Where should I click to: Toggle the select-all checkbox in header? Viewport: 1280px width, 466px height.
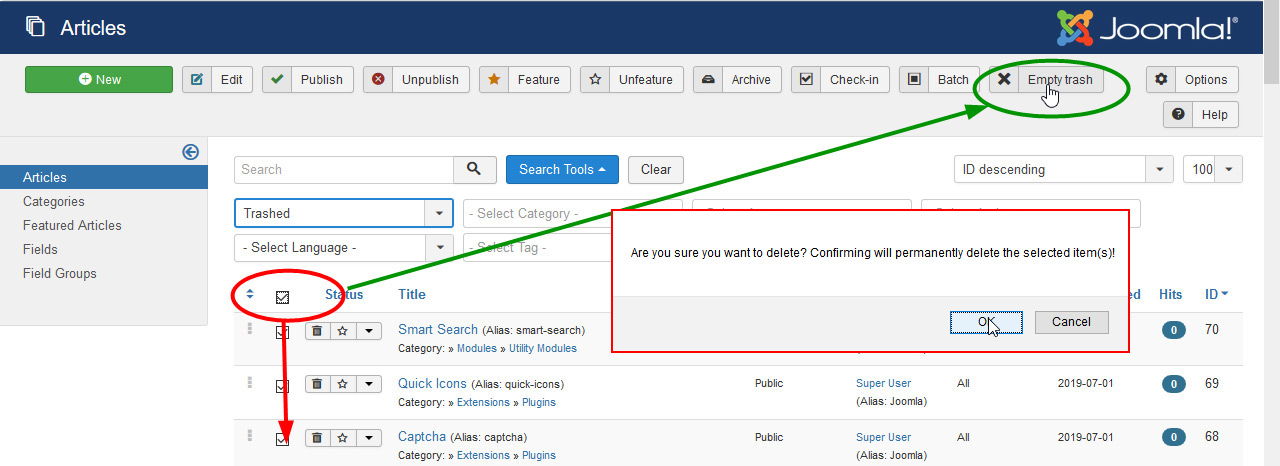click(x=282, y=296)
